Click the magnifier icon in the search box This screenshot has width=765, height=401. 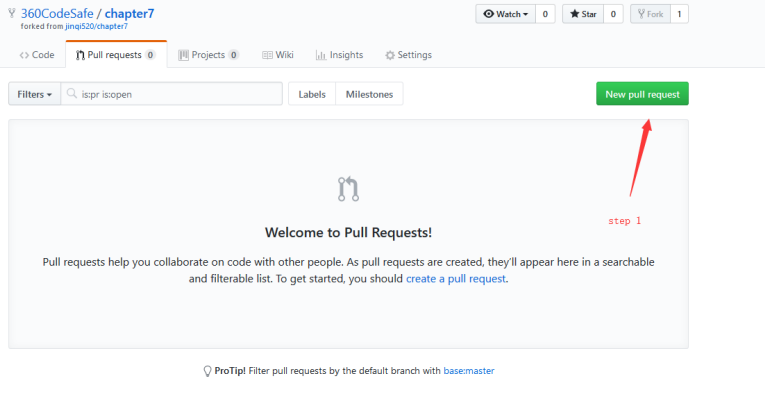point(72,94)
